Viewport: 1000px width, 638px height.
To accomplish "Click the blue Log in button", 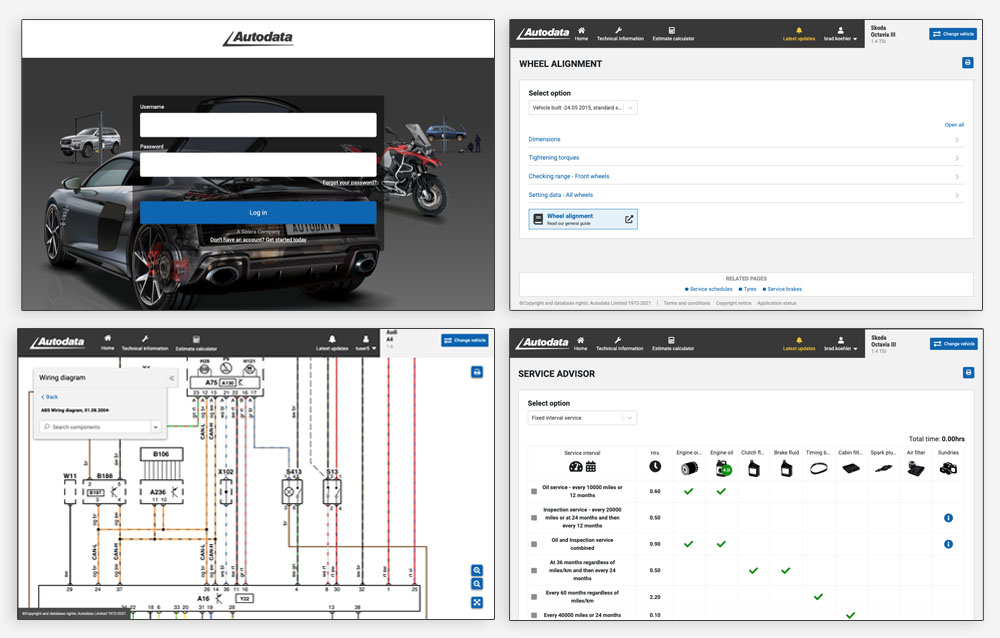I will point(258,212).
